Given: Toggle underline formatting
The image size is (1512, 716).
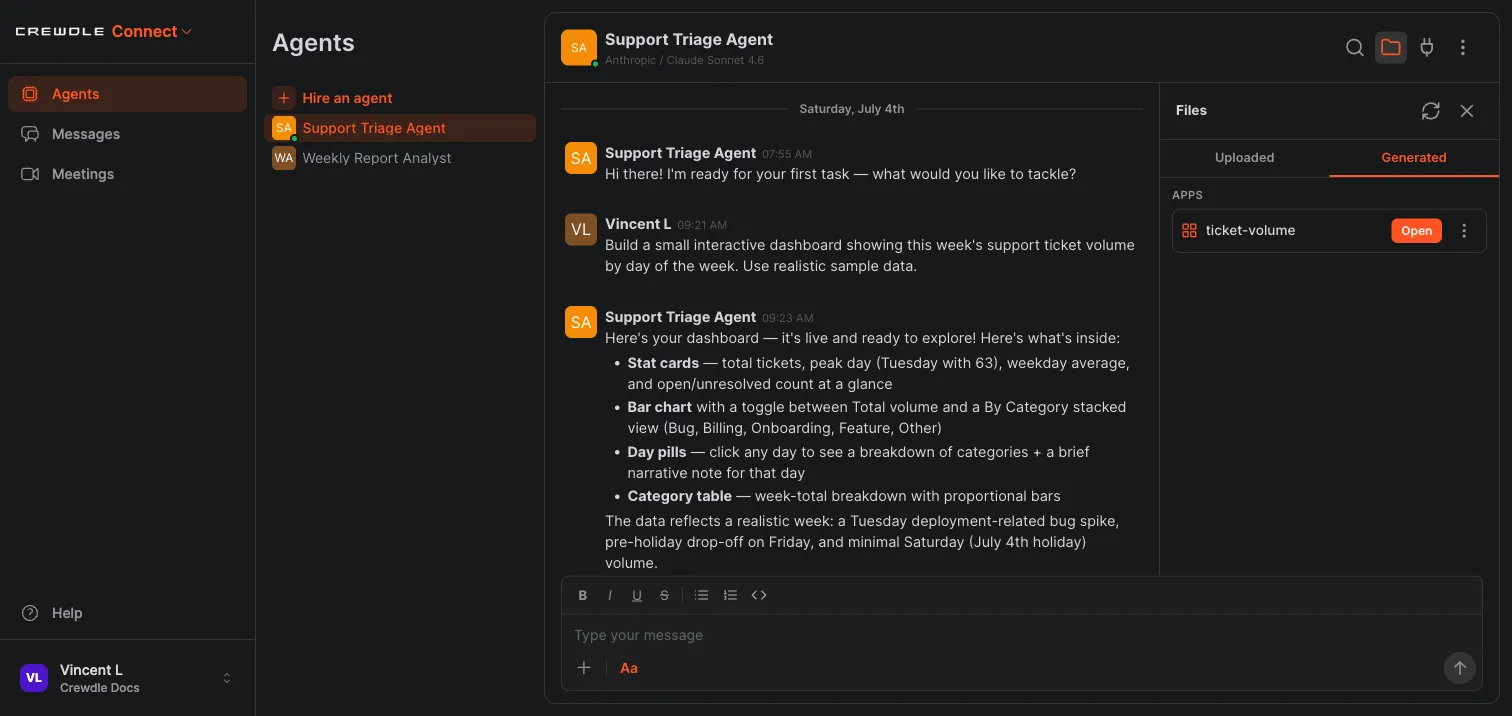Looking at the screenshot, I should 637,595.
